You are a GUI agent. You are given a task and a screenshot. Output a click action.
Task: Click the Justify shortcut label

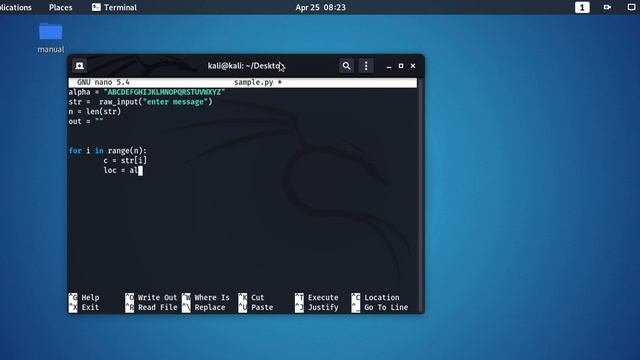(323, 307)
